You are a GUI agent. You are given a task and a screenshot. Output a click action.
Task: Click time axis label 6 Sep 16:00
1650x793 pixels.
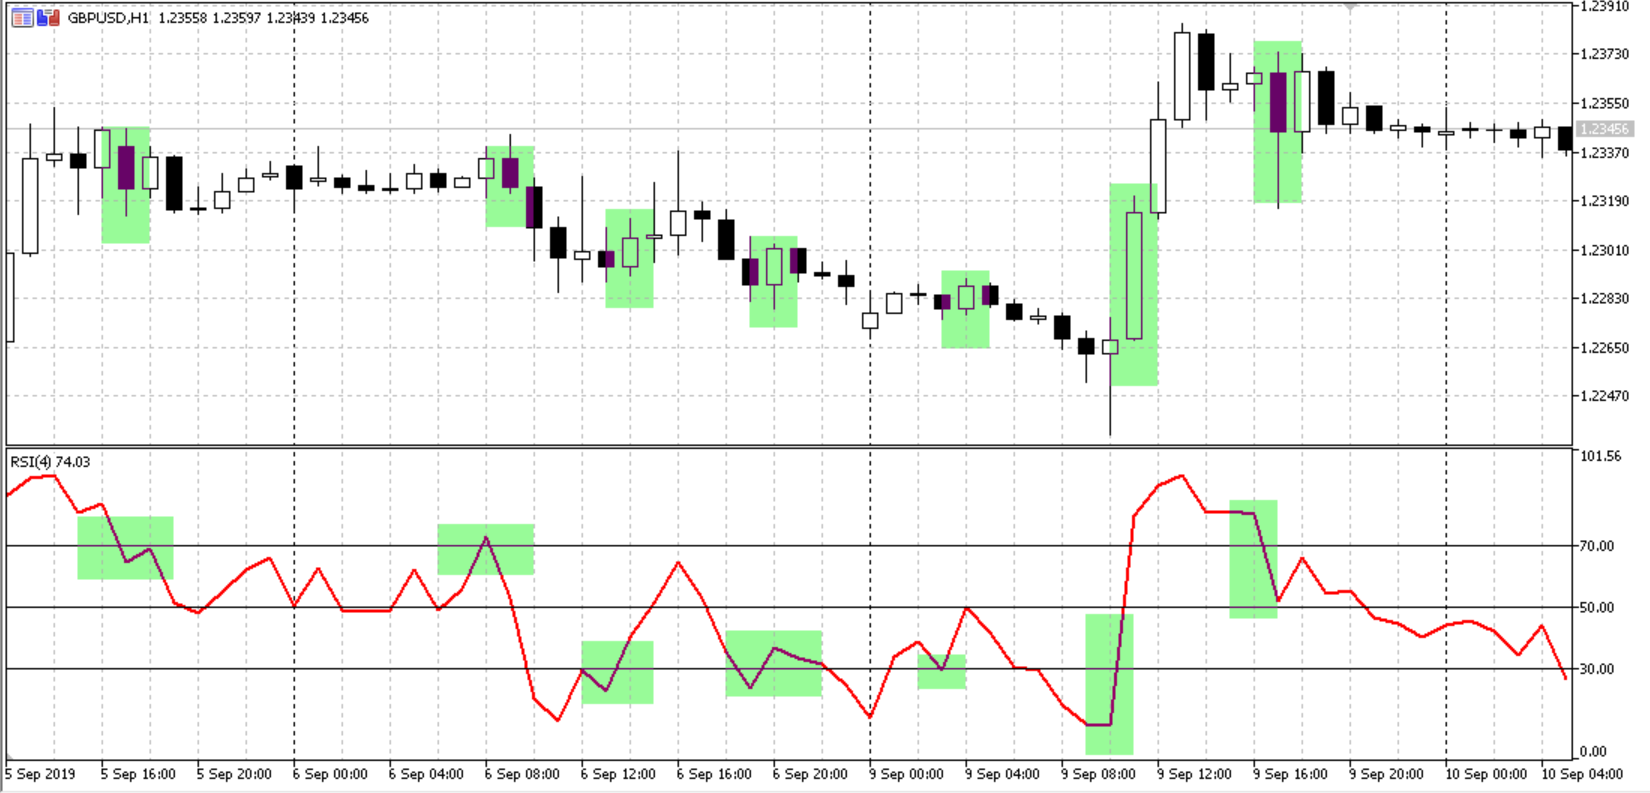tap(714, 774)
